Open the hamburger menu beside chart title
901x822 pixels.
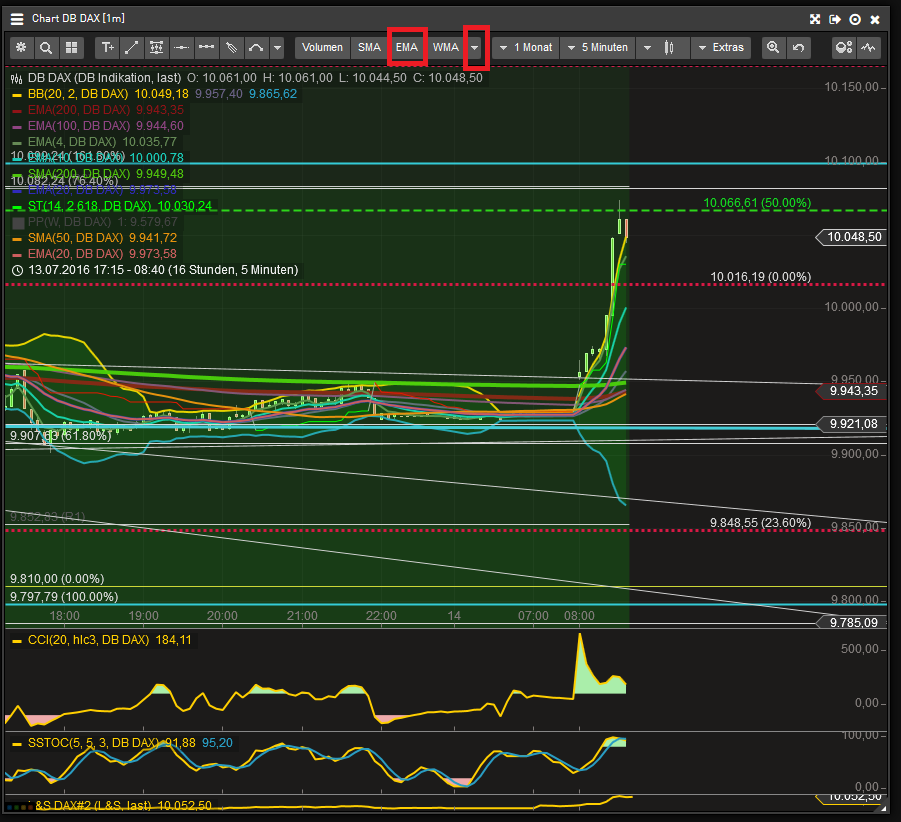[x=16, y=19]
